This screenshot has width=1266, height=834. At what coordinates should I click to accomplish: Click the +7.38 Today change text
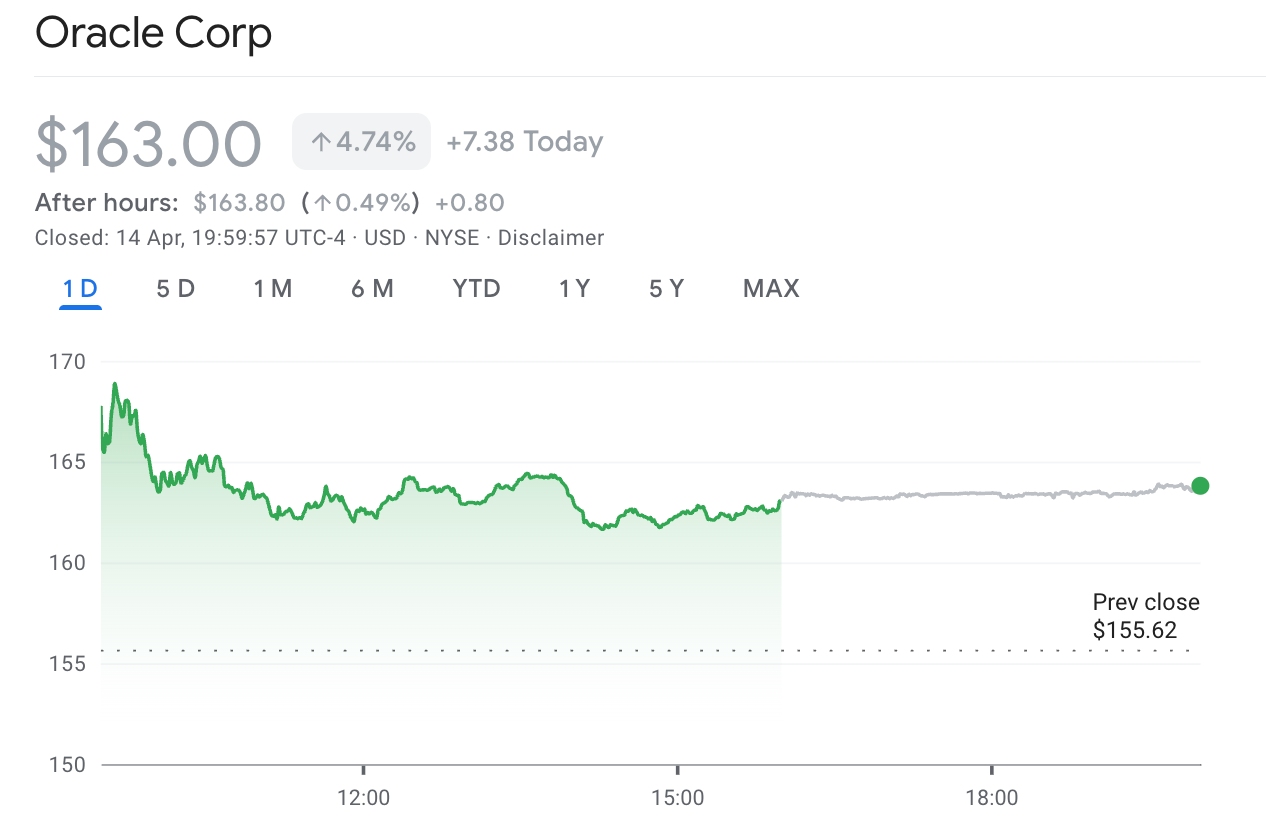[x=524, y=142]
